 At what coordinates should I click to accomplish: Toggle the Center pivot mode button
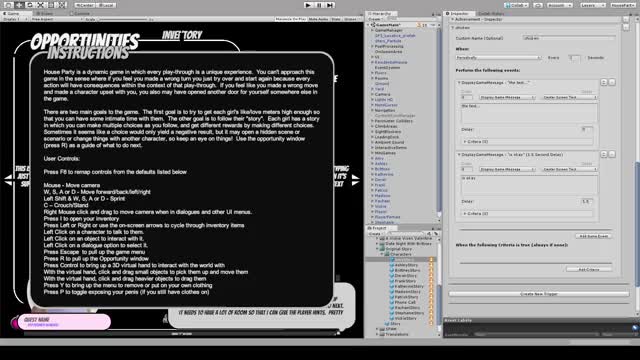pos(85,5)
